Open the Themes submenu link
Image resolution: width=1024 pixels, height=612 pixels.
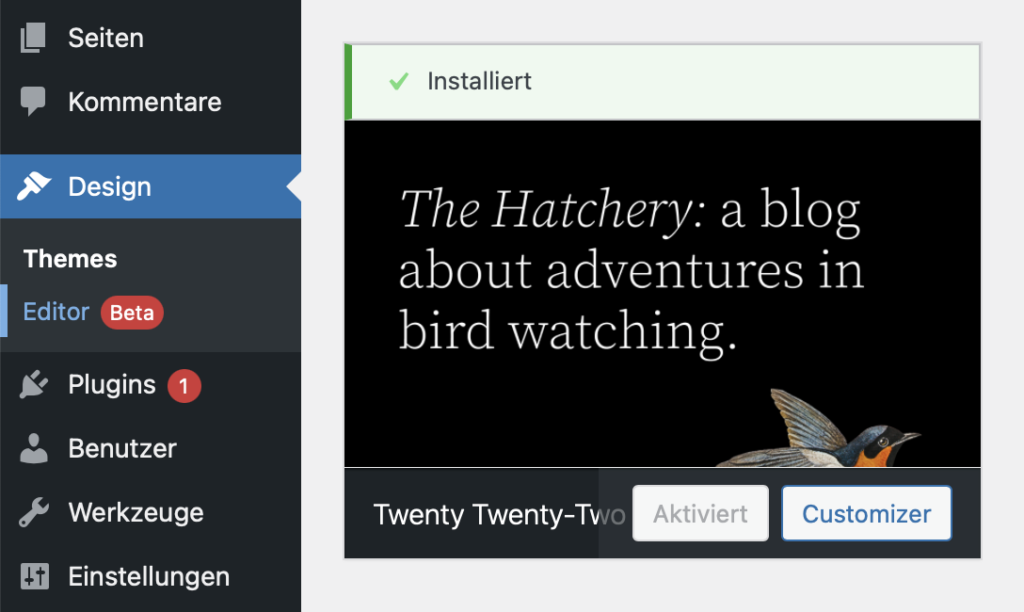pos(70,259)
